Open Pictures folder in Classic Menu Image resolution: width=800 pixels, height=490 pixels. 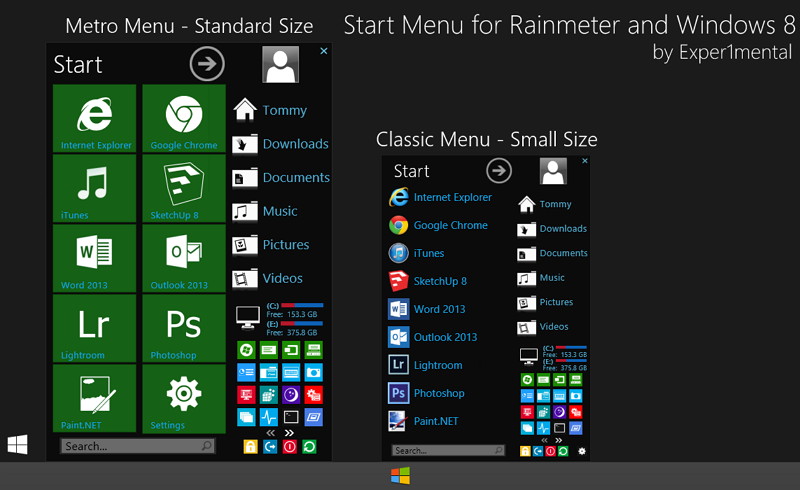click(x=545, y=302)
